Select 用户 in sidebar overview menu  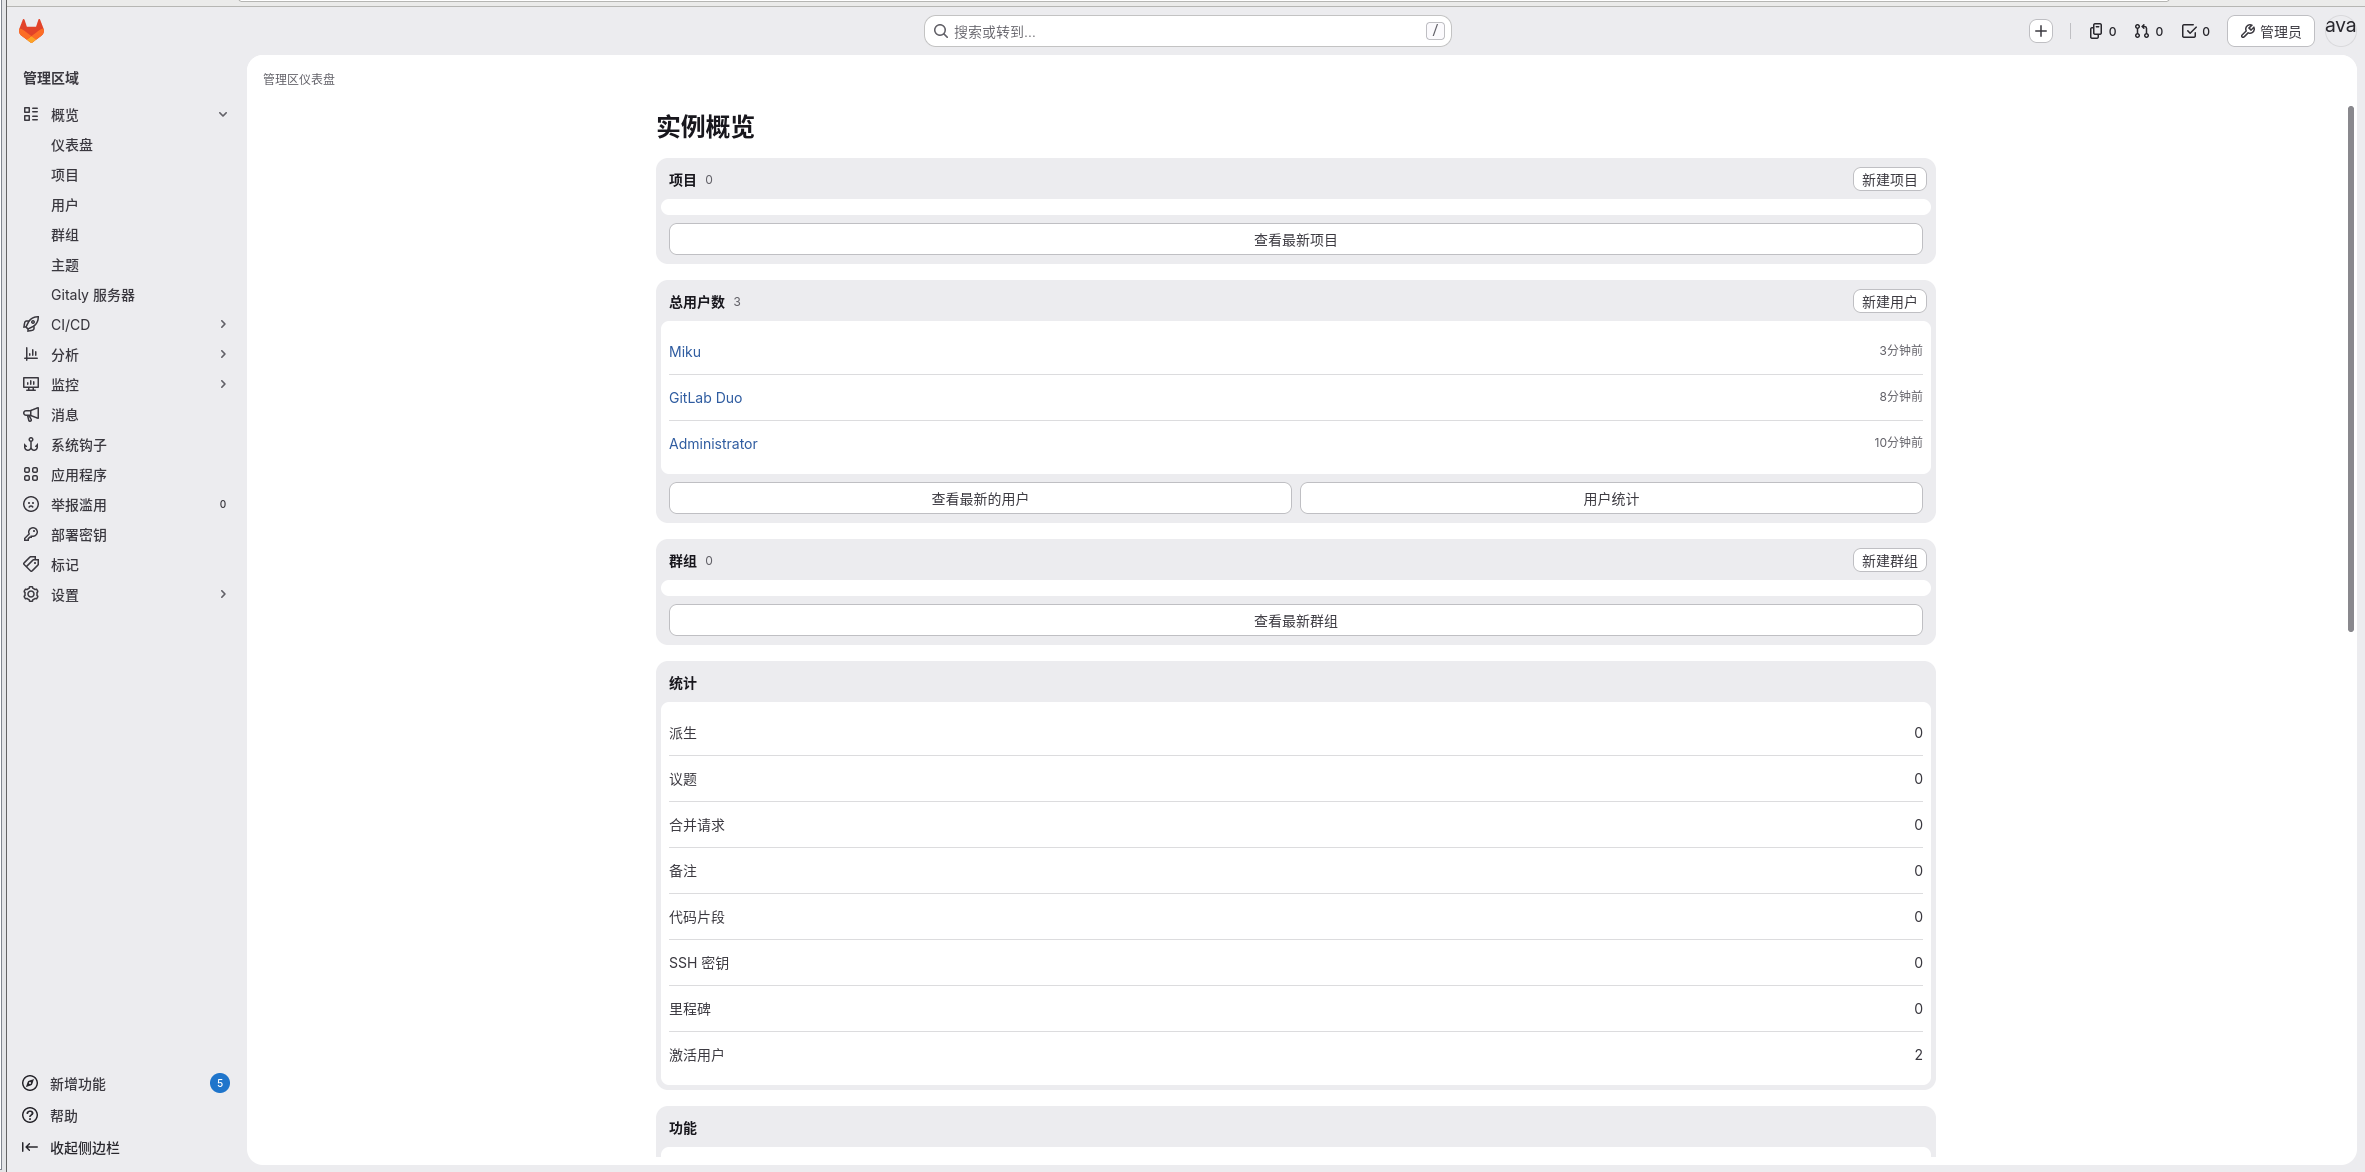point(64,205)
